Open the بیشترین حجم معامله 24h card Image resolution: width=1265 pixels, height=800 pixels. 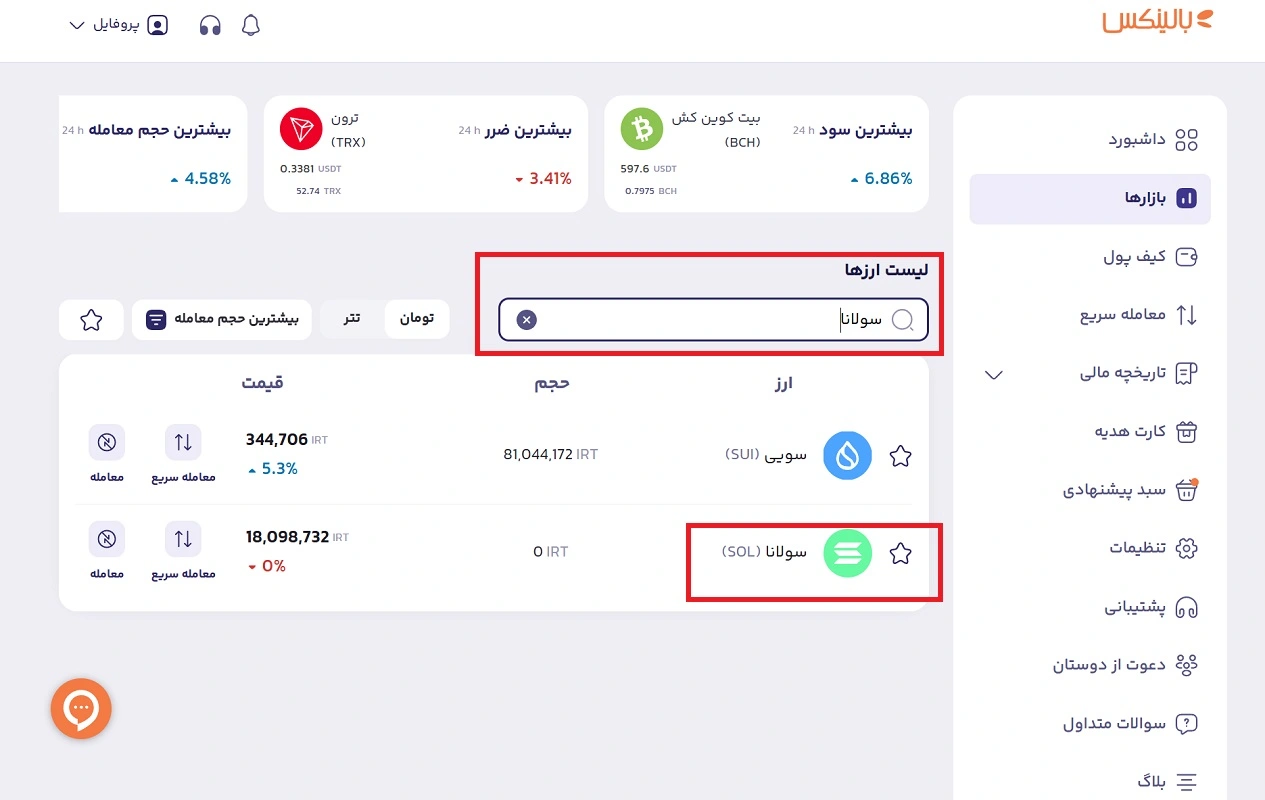click(x=153, y=154)
